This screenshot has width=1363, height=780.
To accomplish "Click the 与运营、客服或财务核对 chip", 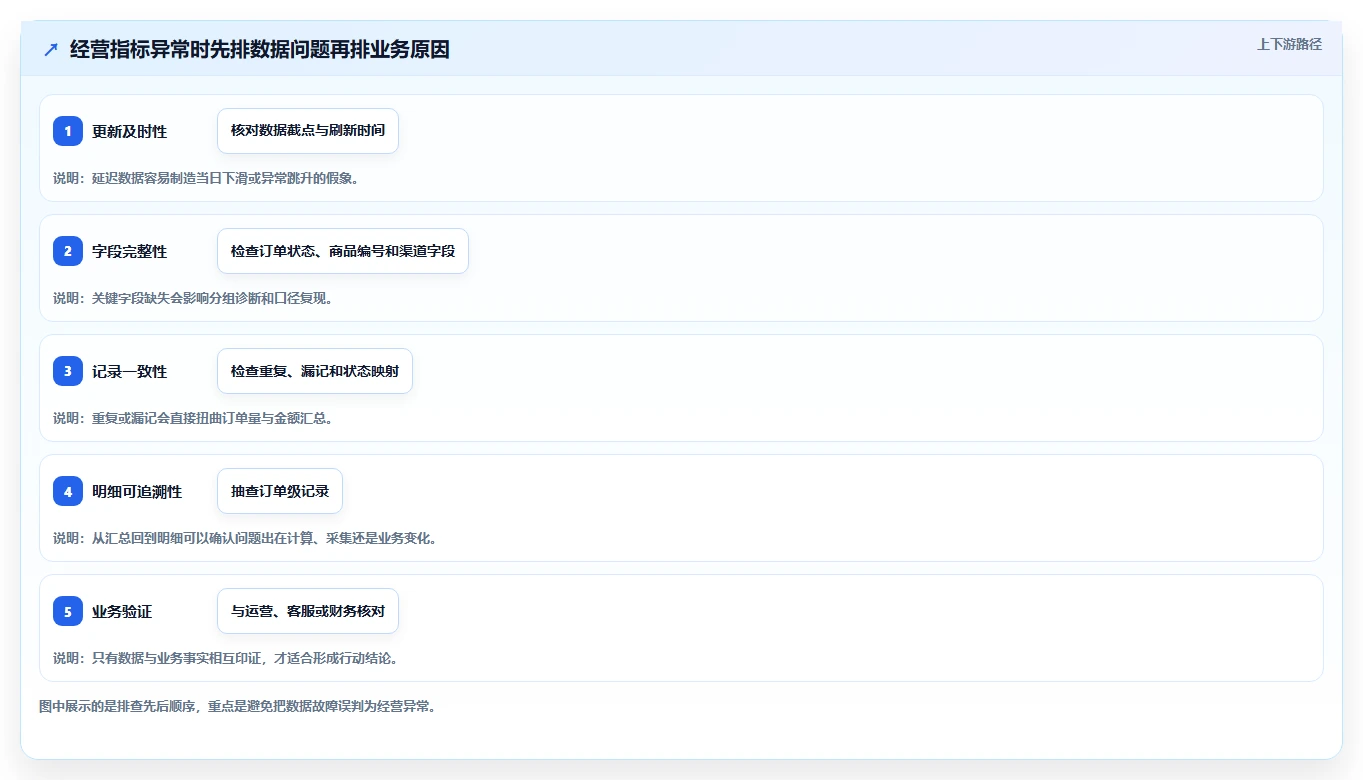I will point(308,611).
